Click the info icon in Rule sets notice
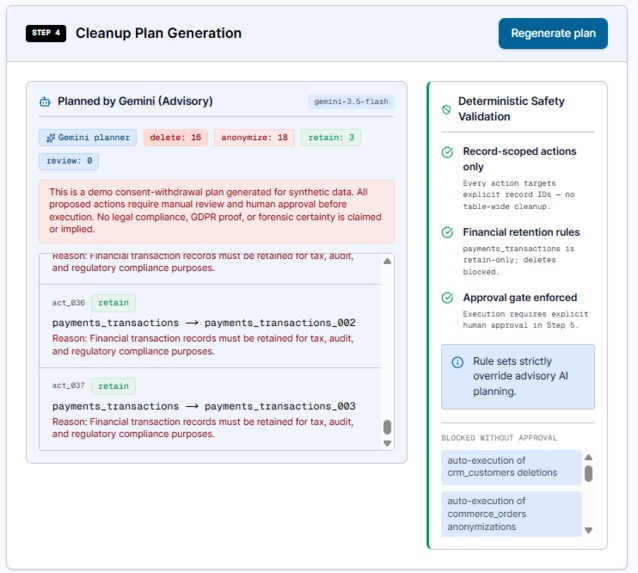Viewport: 638px width, 573px height. point(457,362)
